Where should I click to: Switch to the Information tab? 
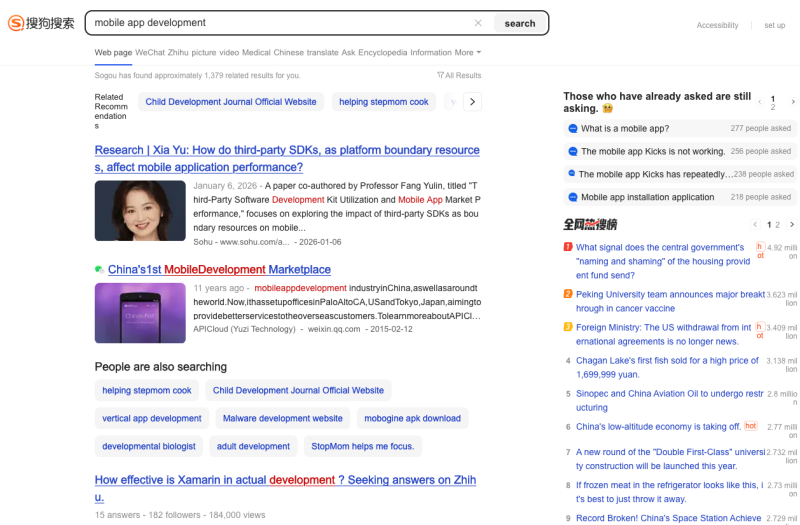point(431,53)
